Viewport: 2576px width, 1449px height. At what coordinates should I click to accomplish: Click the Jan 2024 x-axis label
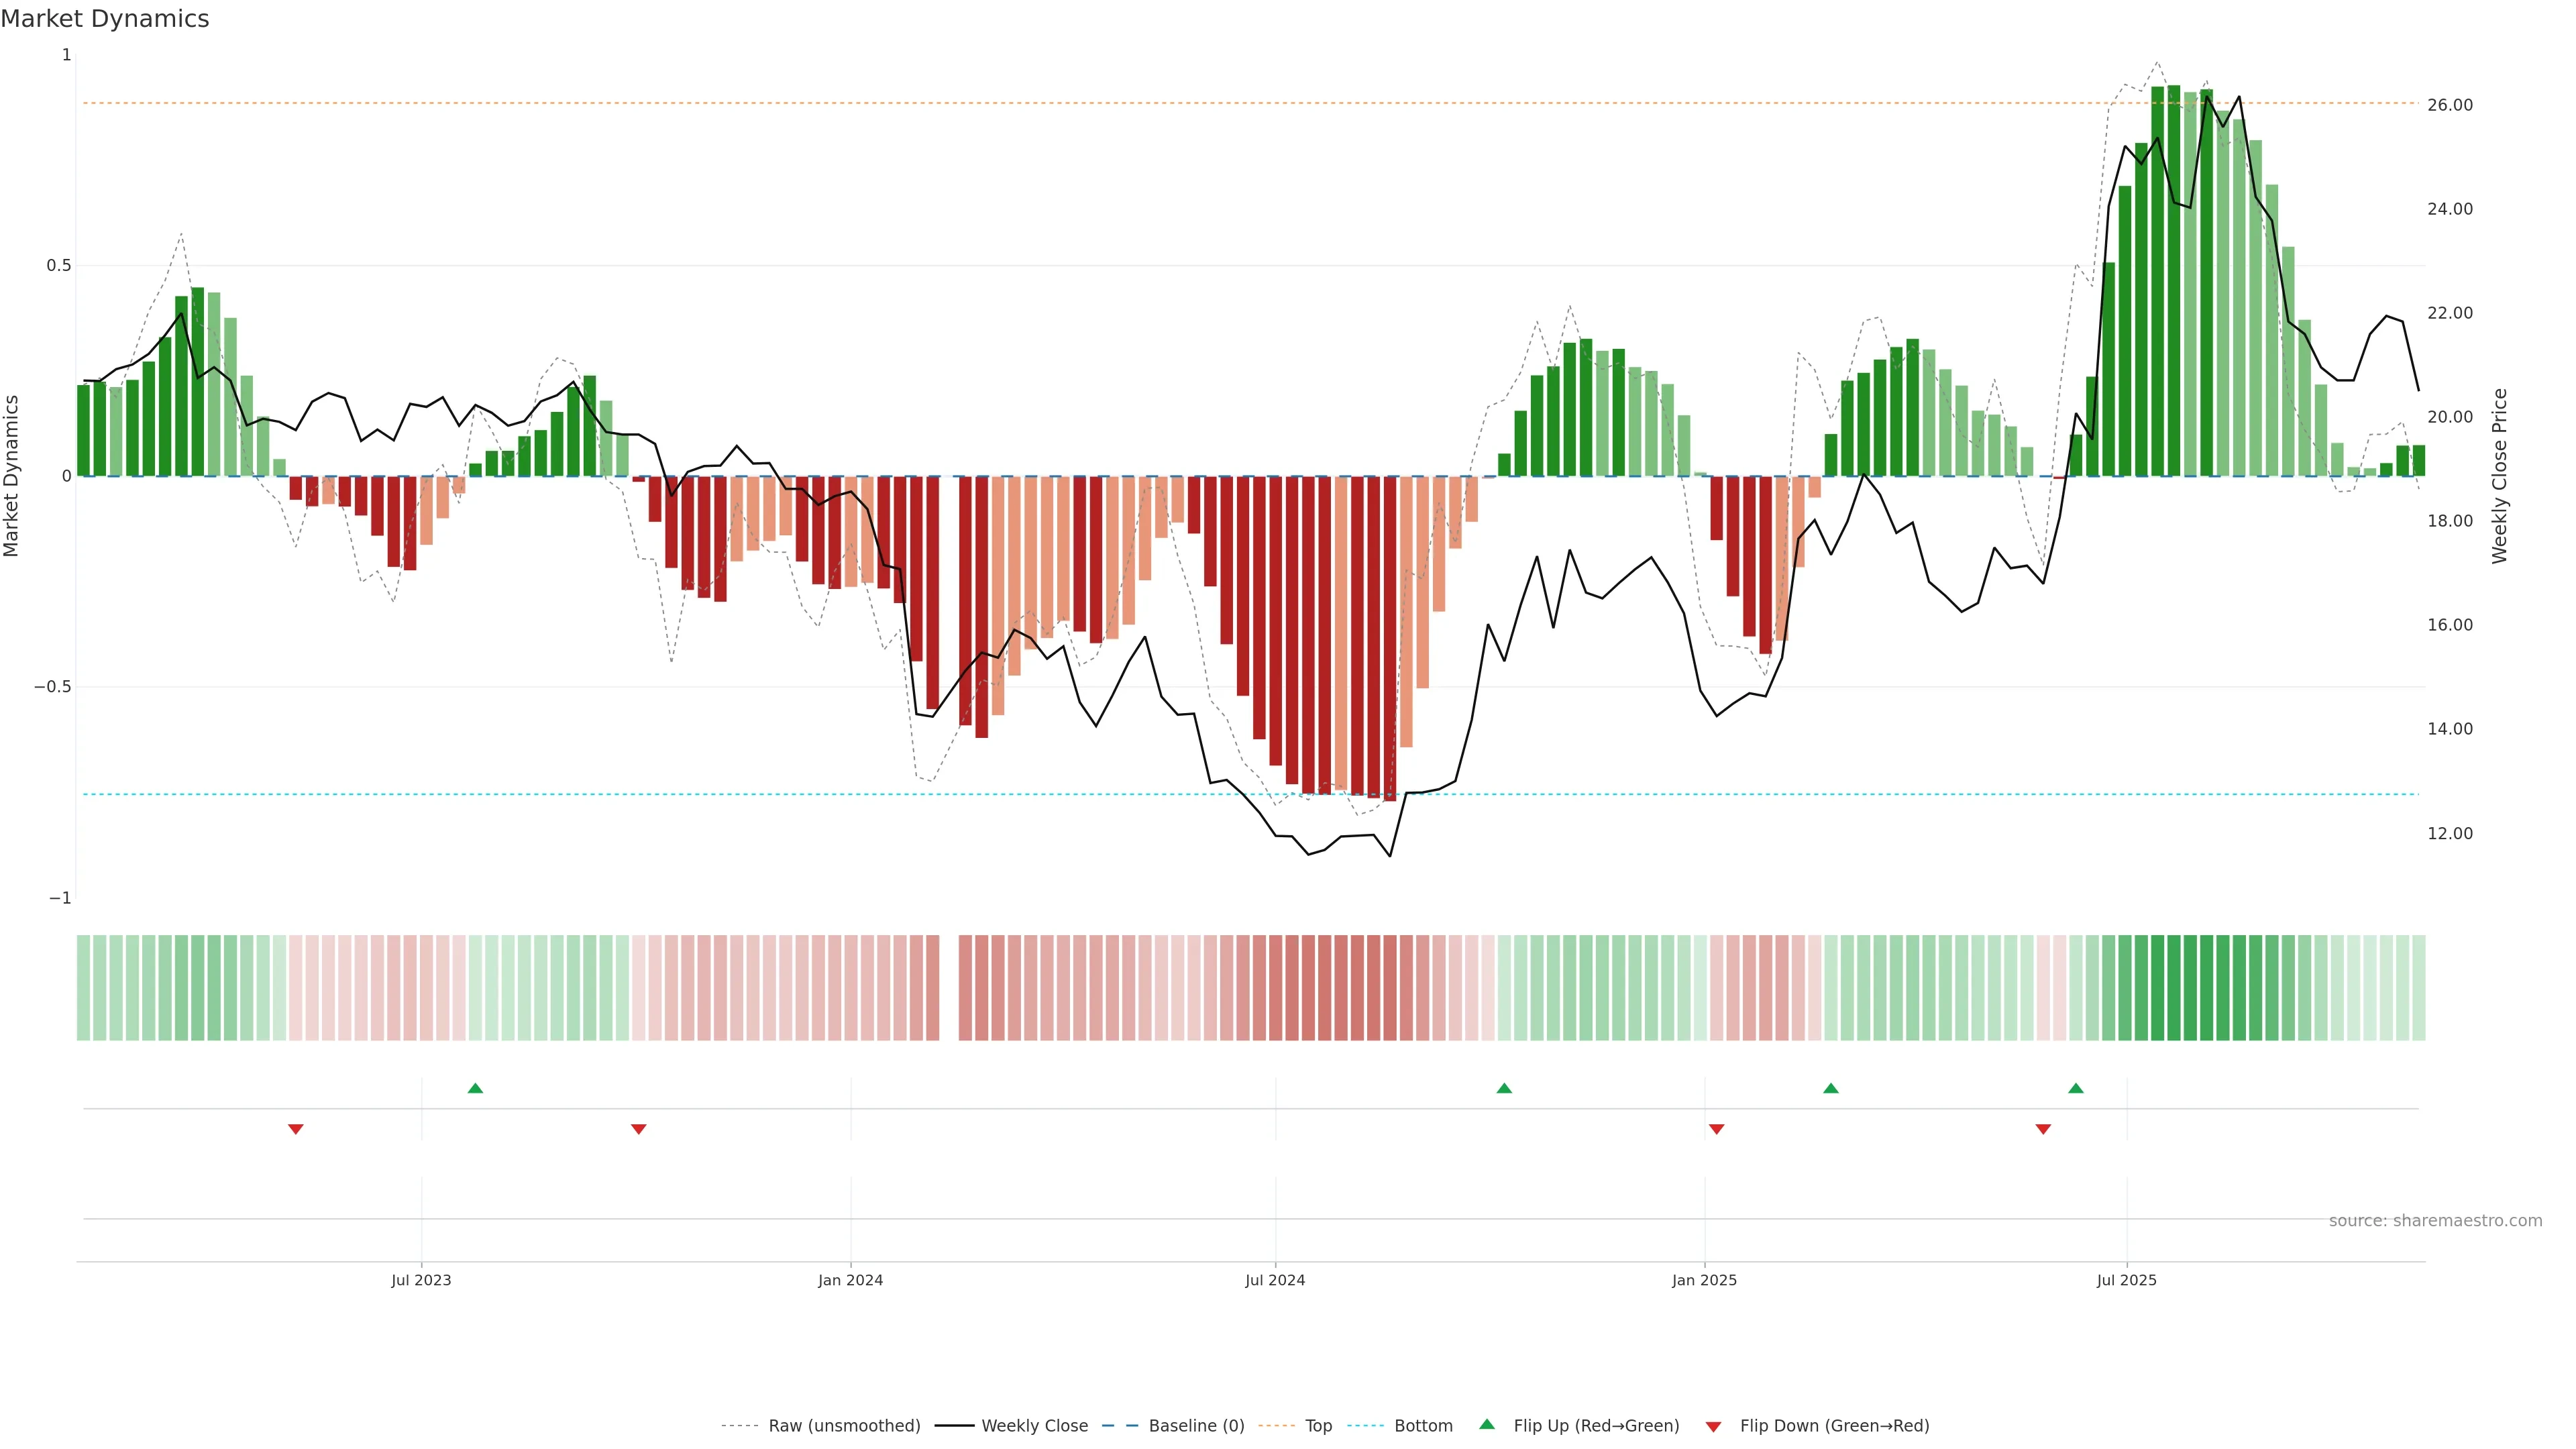pos(850,1280)
